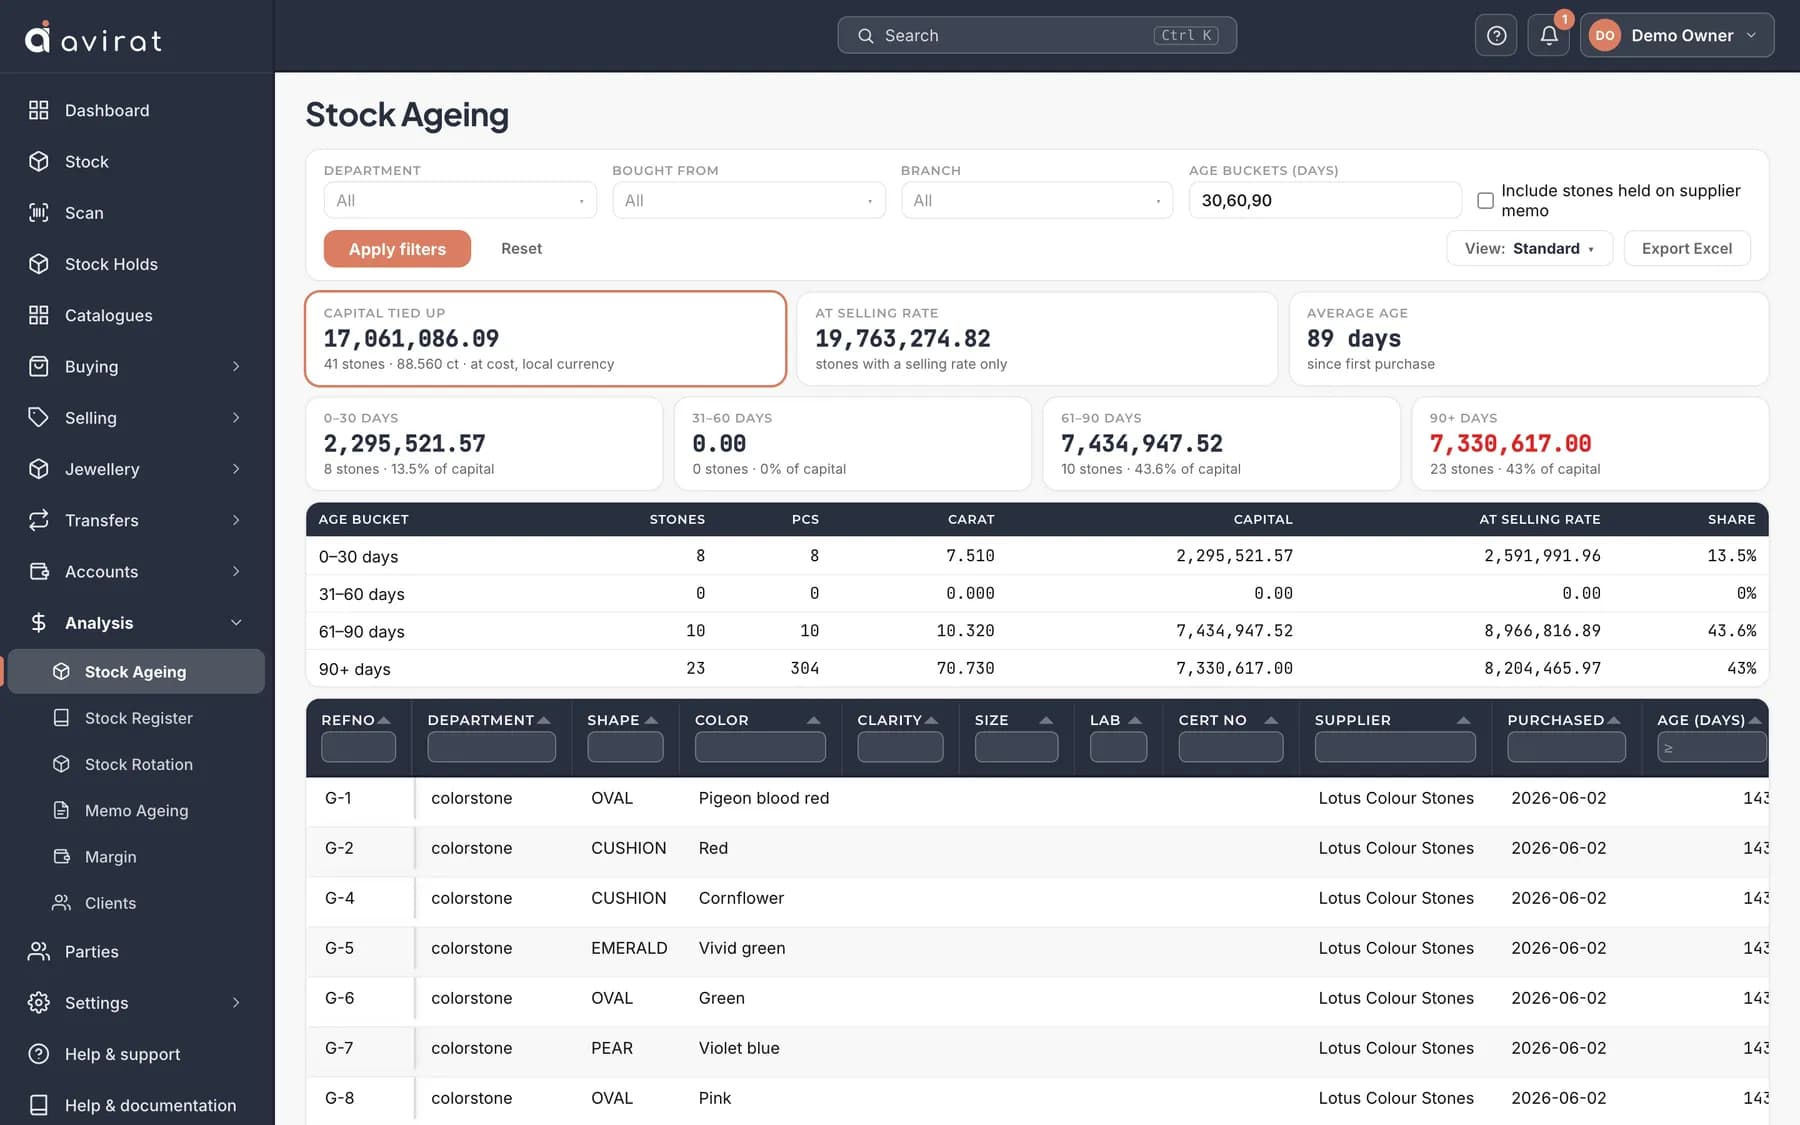Click the help question mark icon in header
Viewport: 1800px width, 1125px height.
point(1496,35)
